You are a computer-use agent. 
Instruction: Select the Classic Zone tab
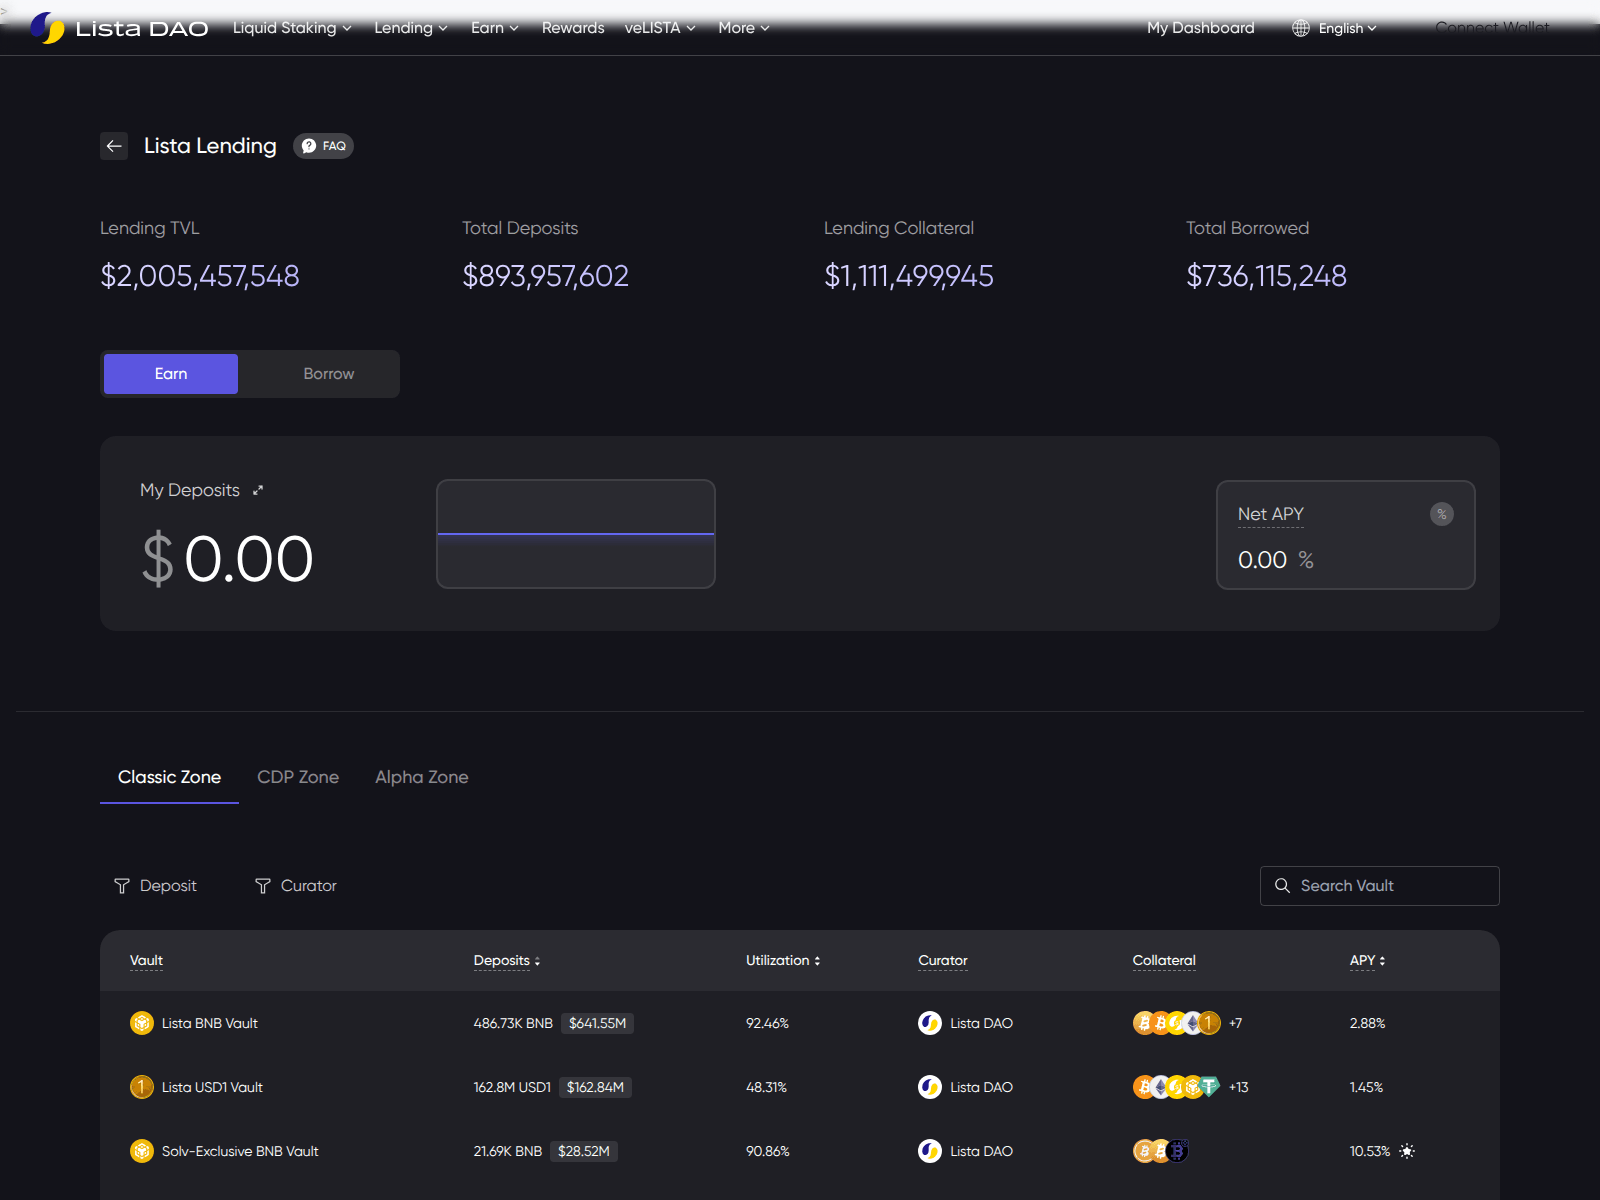coord(169,777)
